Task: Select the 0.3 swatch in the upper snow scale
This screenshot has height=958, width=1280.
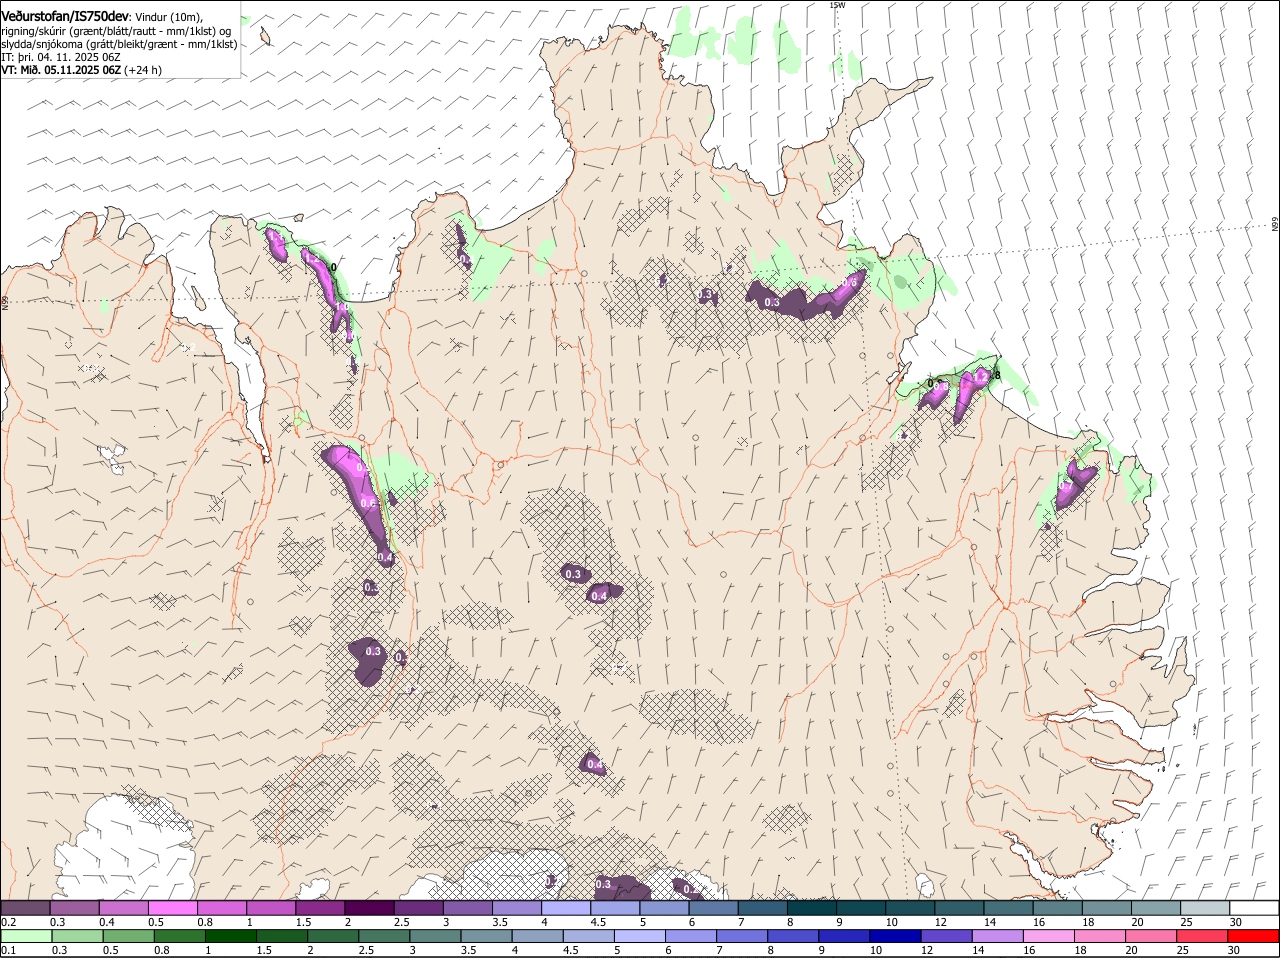Action: point(74,908)
